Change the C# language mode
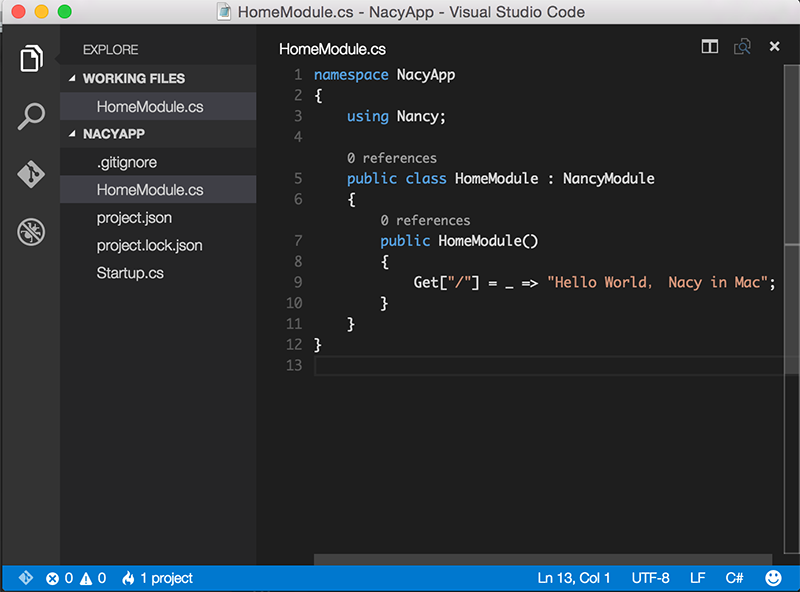 (x=734, y=578)
